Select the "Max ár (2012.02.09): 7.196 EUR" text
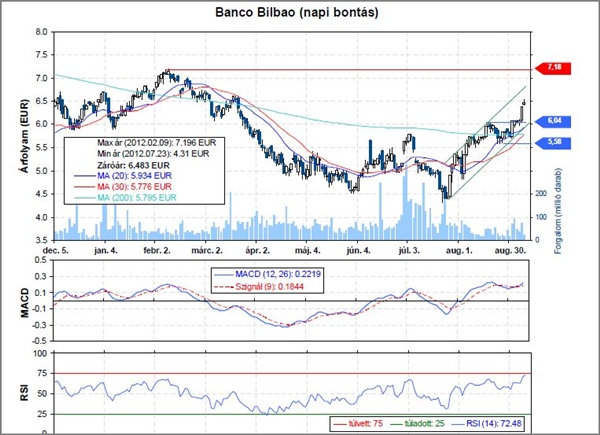600x435 pixels. pos(157,143)
